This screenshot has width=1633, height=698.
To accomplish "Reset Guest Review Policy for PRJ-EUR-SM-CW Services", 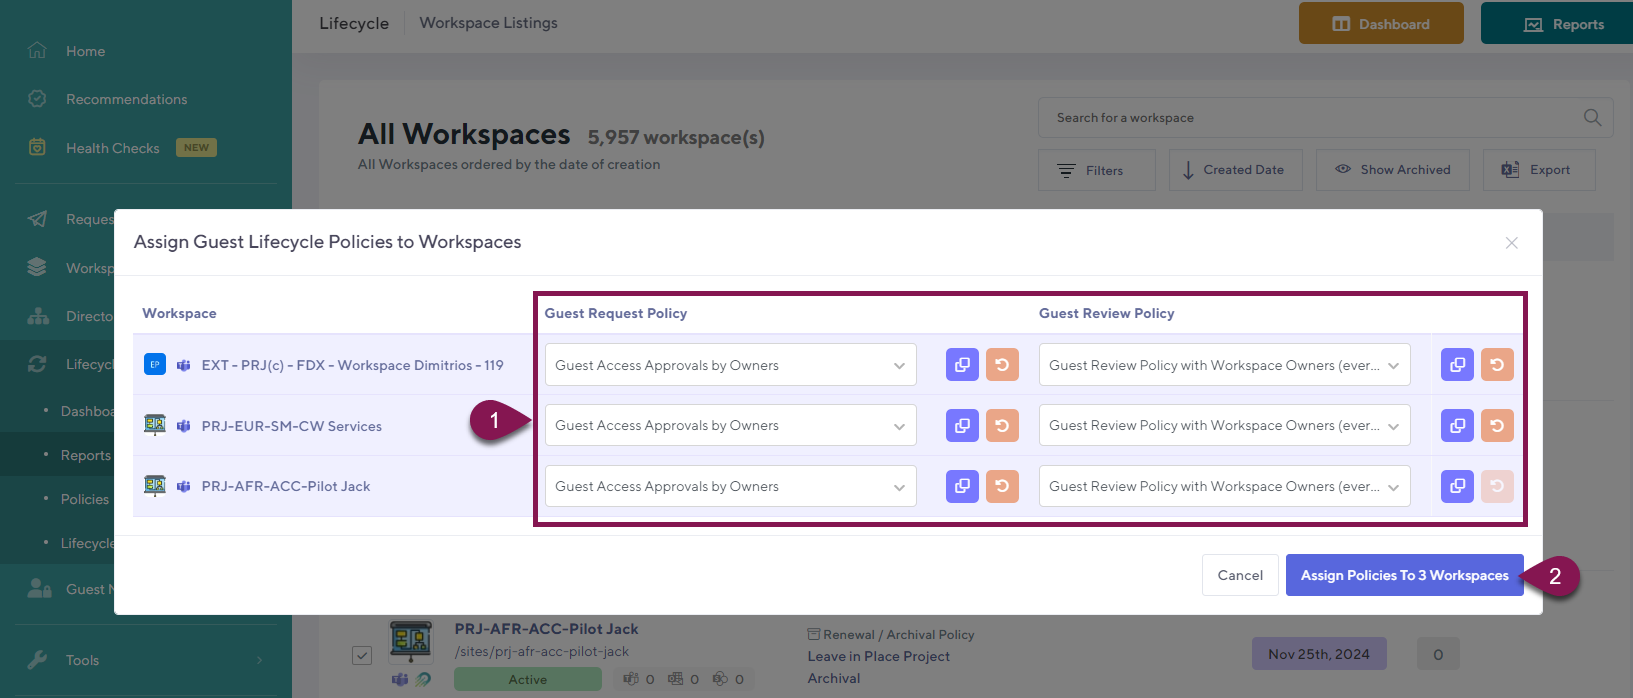I will [1497, 426].
